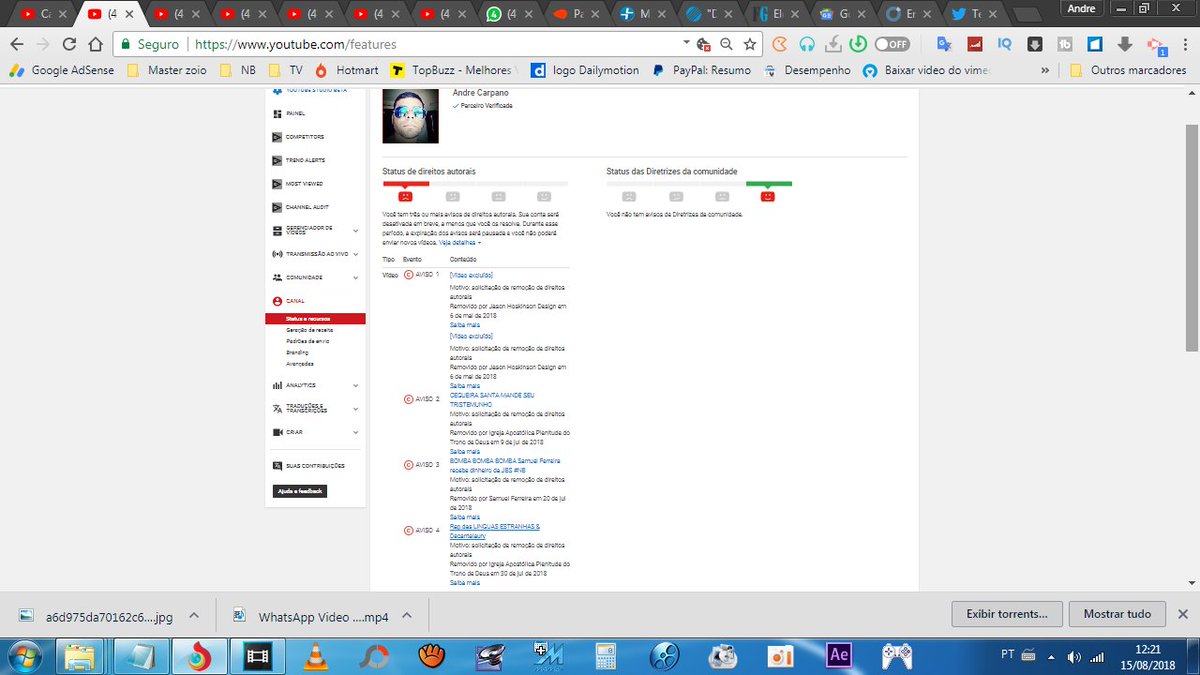
Task: Open After Effects from the taskbar
Action: click(x=838, y=656)
